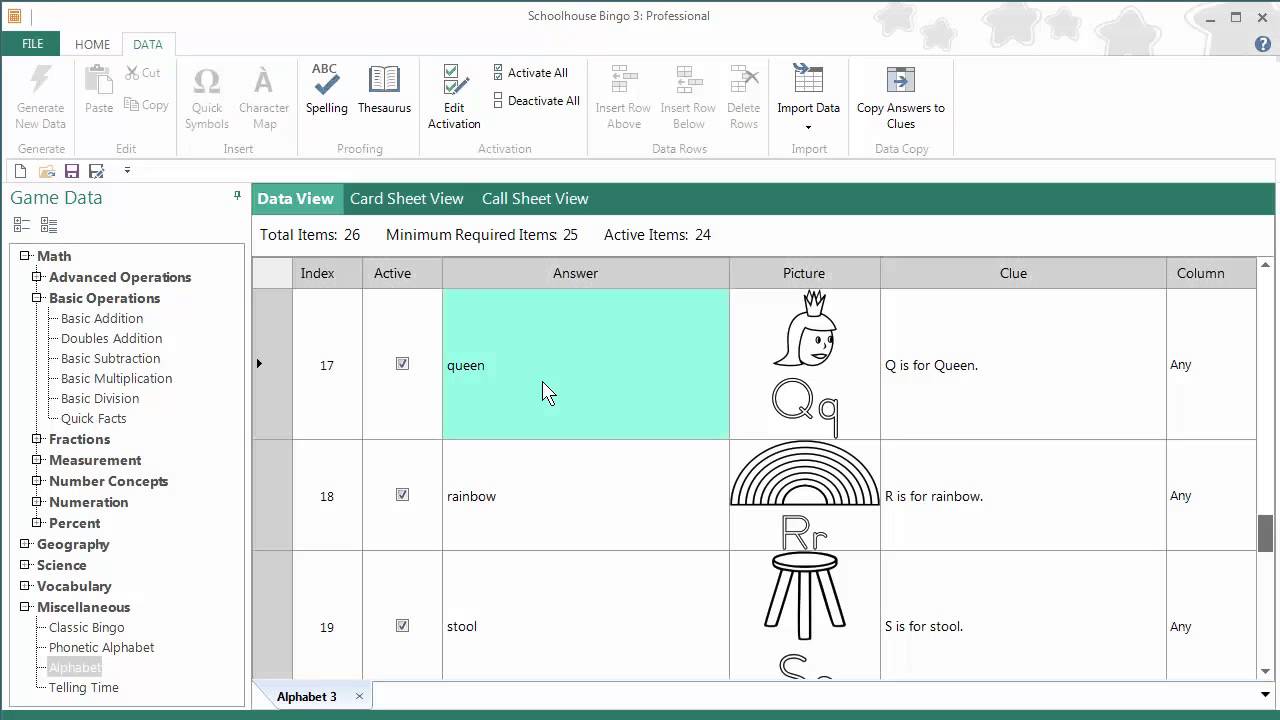Open the DATA ribbon tab
This screenshot has width=1280, height=720.
148,44
